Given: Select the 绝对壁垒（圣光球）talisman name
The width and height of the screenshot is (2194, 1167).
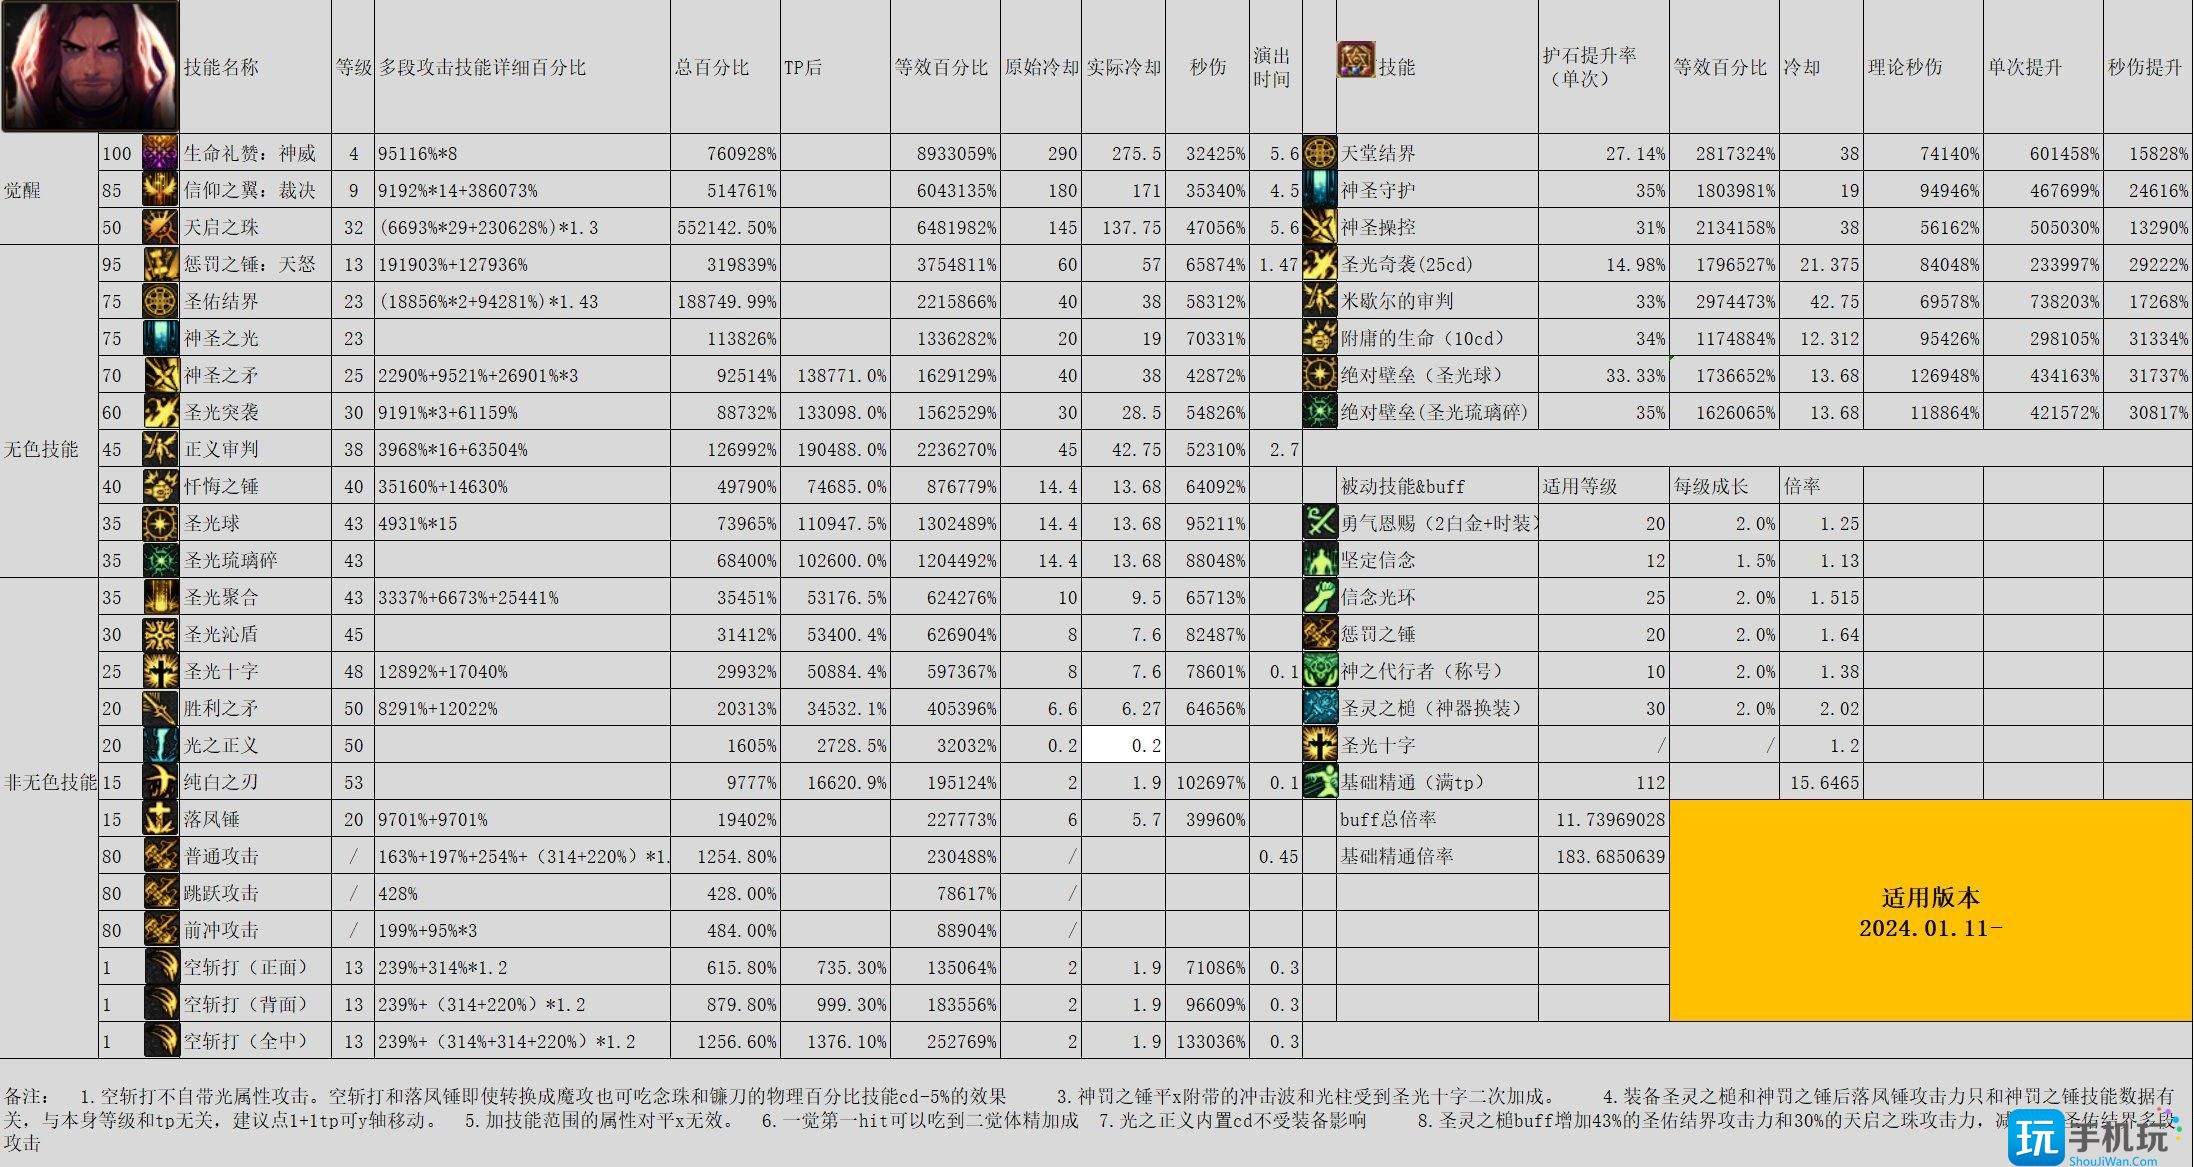Looking at the screenshot, I should coord(1422,375).
